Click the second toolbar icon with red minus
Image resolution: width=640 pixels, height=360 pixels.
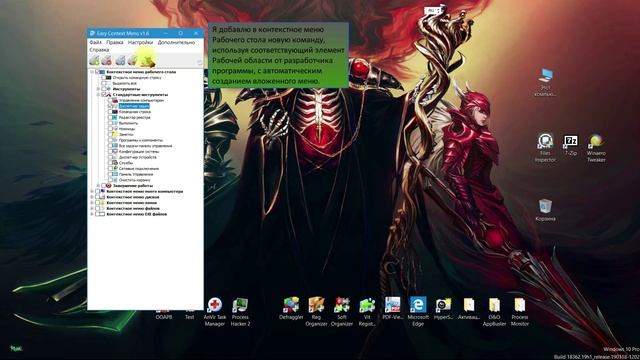click(x=107, y=61)
